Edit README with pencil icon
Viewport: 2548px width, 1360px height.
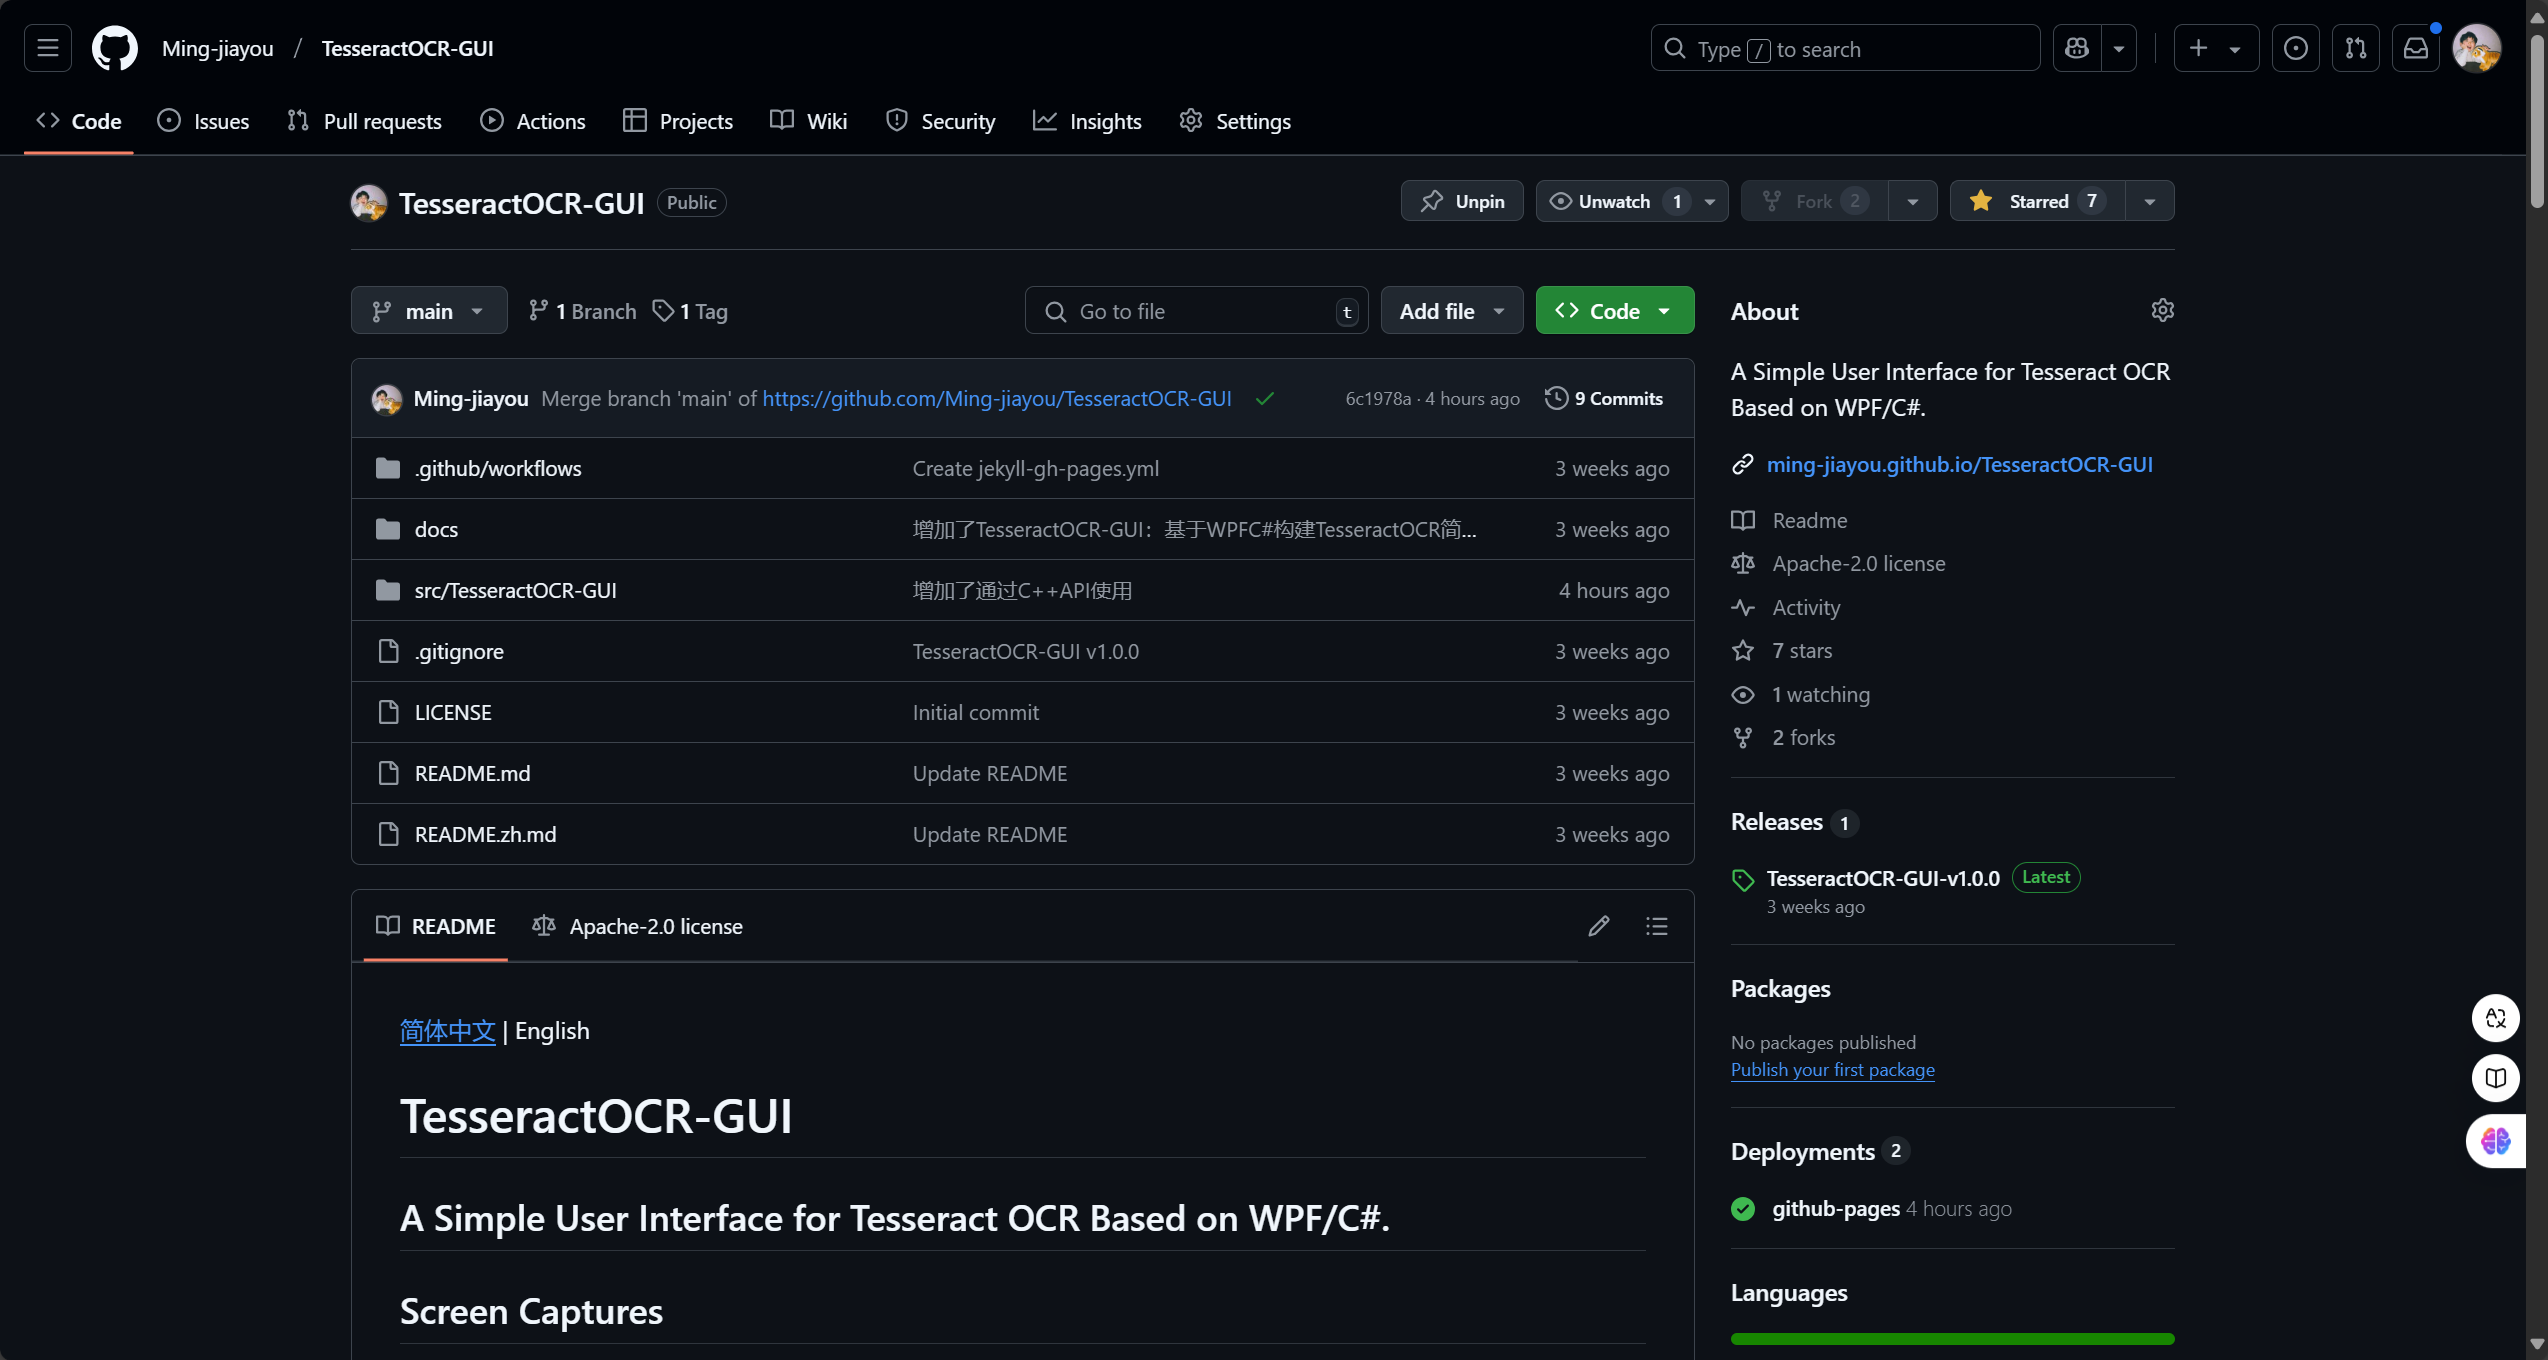tap(1599, 926)
